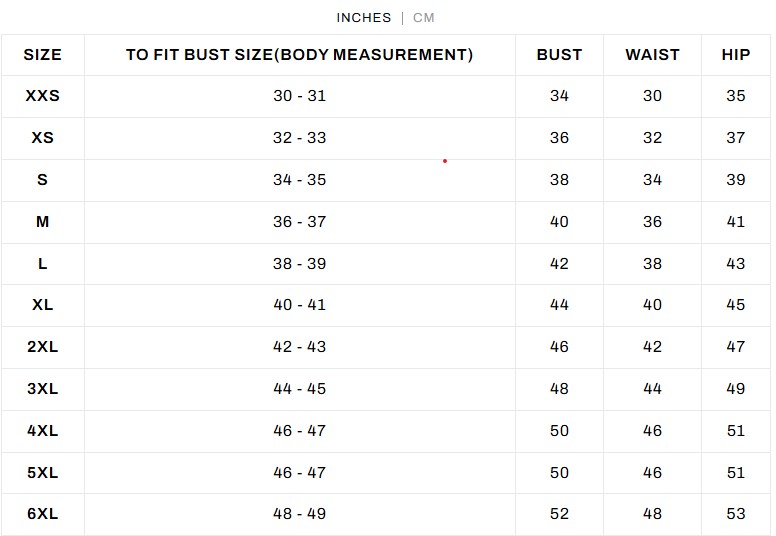Select the L size row label
The height and width of the screenshot is (536, 776).
click(42, 264)
